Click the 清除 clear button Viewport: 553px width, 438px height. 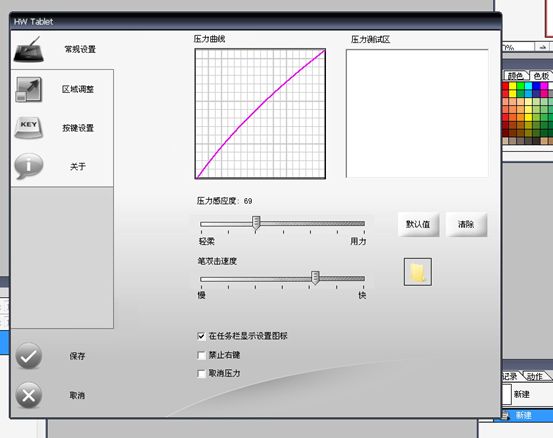(466, 224)
